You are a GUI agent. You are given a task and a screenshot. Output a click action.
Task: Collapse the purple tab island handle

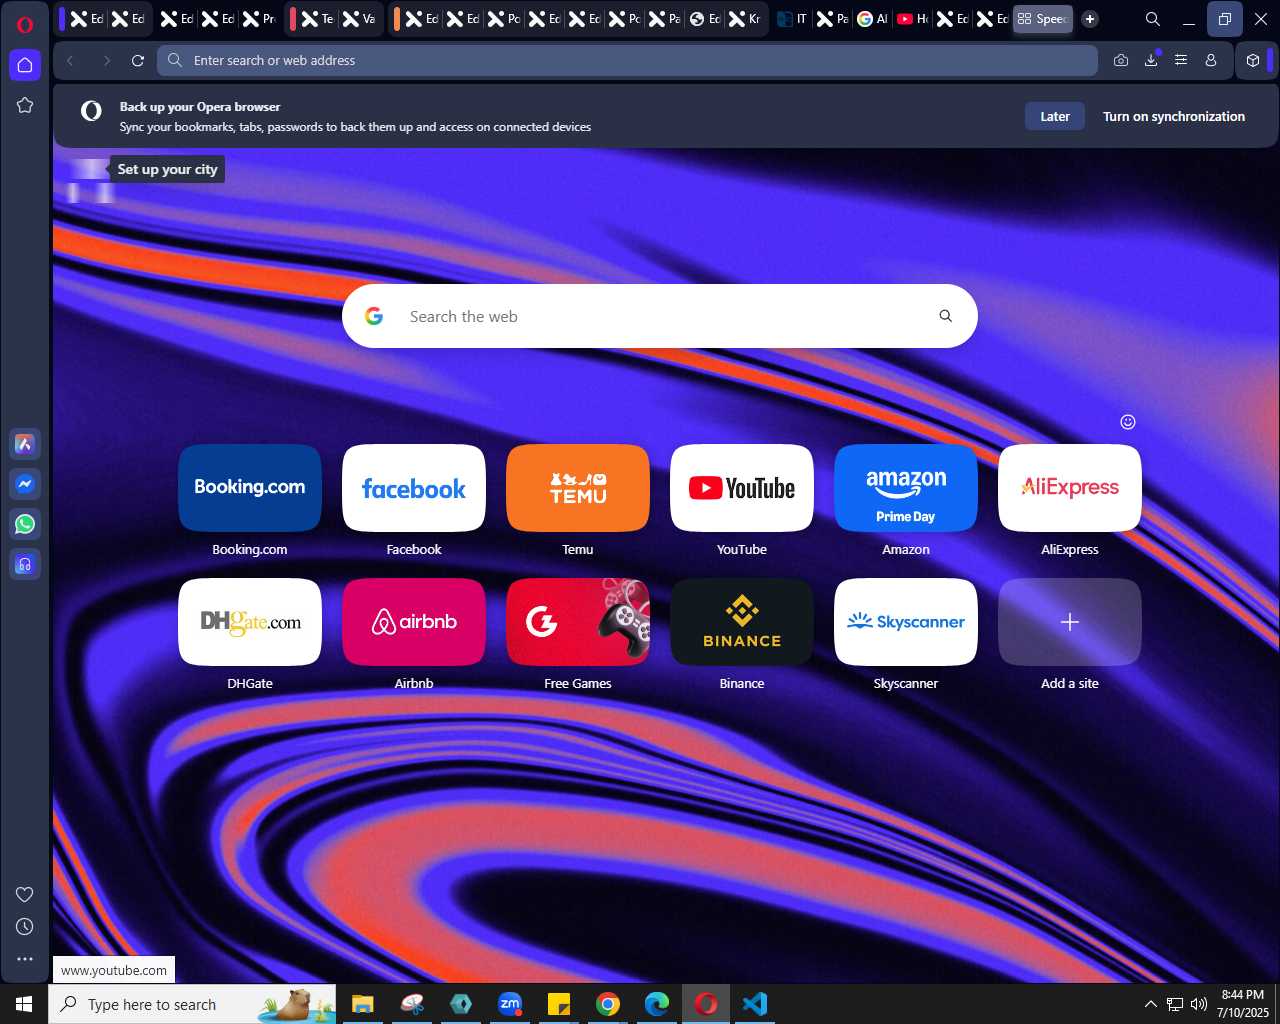62,18
